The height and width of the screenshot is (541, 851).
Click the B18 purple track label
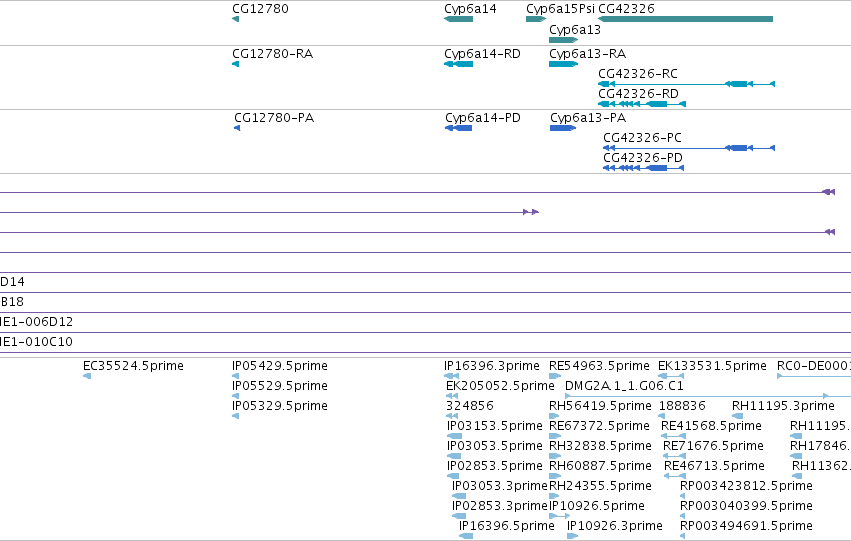[x=11, y=302]
